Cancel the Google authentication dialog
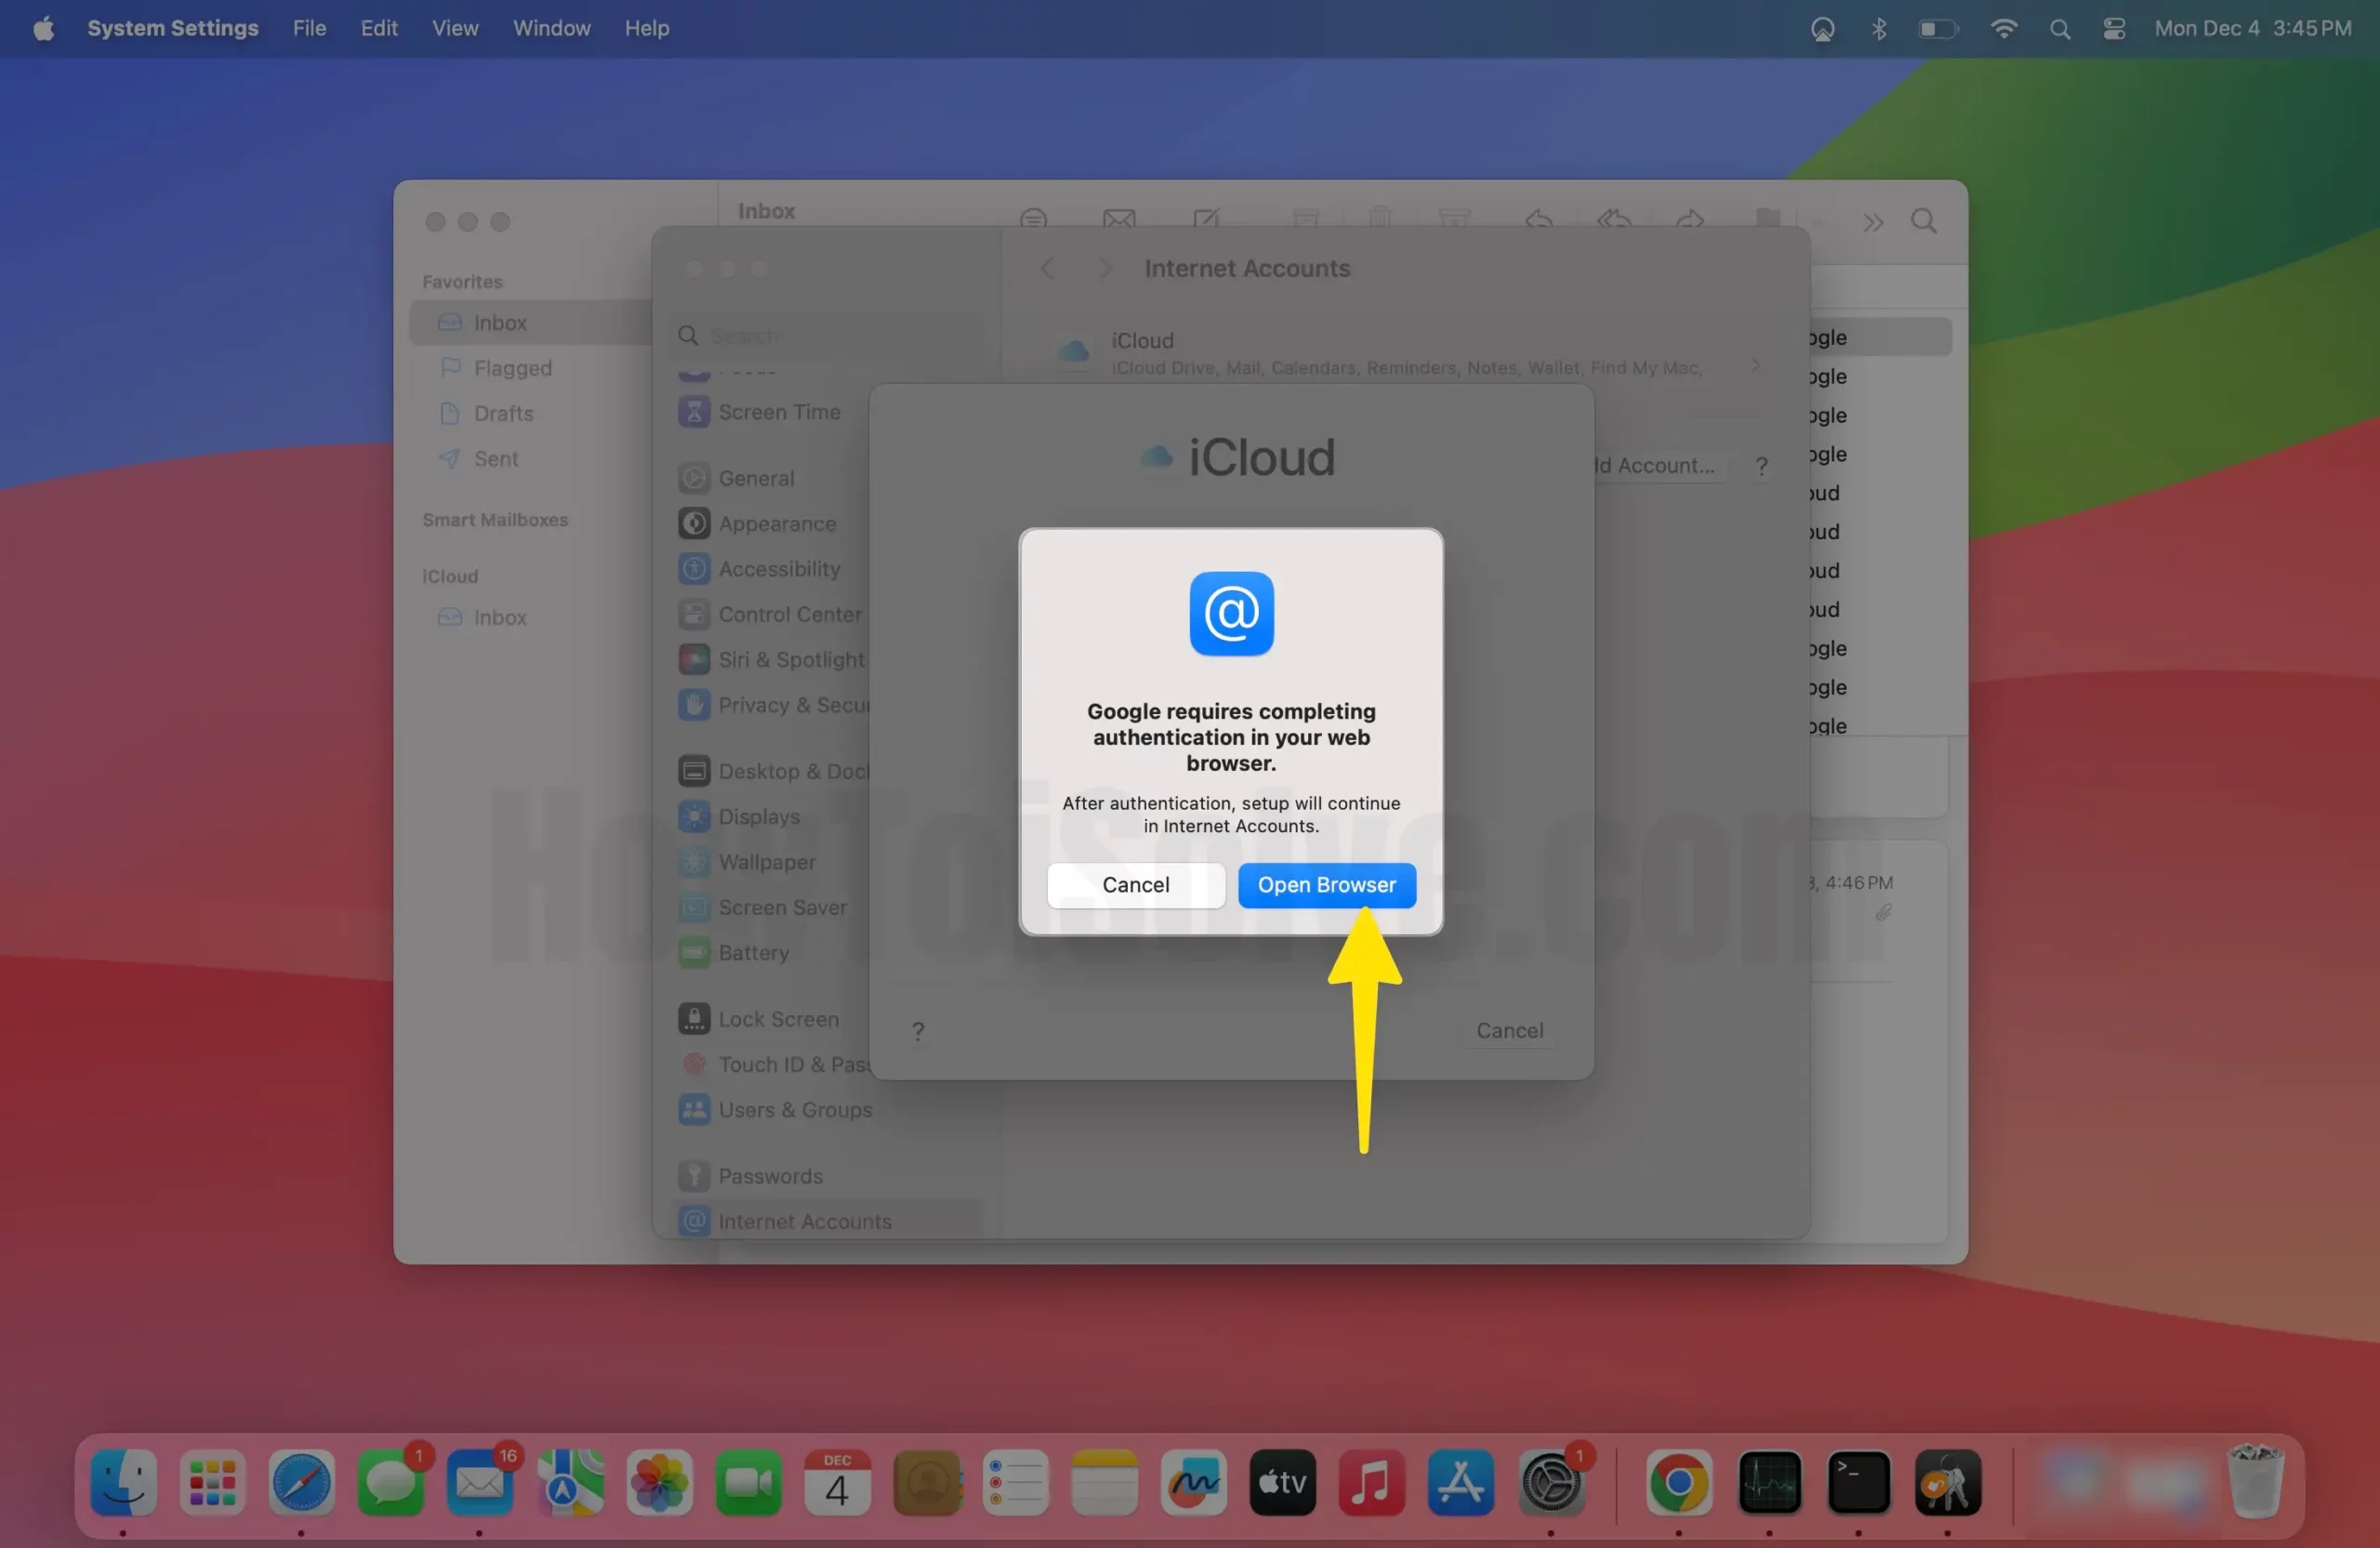 (1135, 885)
